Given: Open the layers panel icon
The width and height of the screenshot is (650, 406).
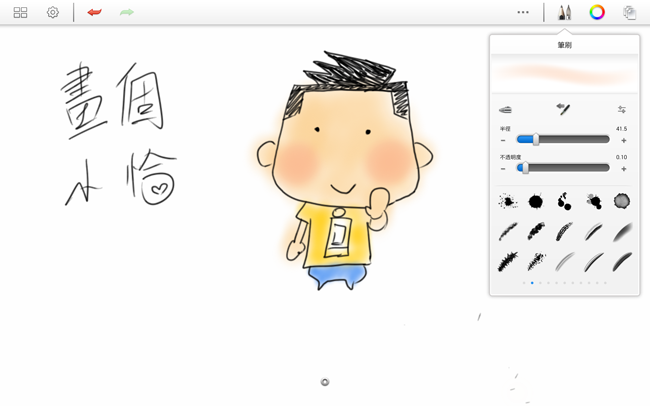Looking at the screenshot, I should click(630, 12).
